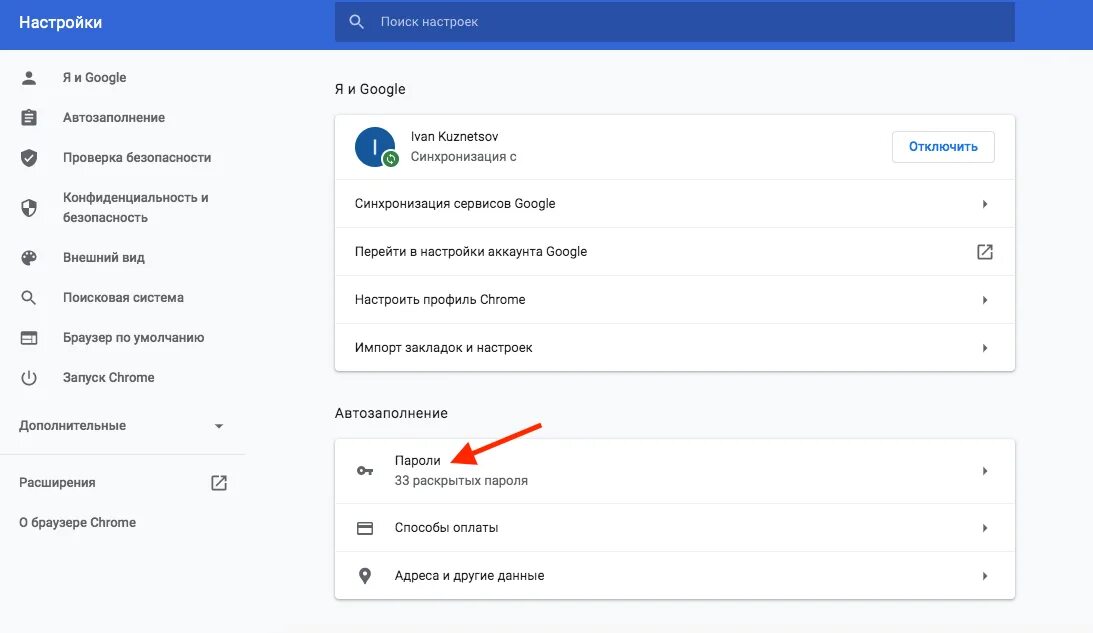Click the Отключить sync button
Viewport: 1093px width, 633px height.
point(943,146)
